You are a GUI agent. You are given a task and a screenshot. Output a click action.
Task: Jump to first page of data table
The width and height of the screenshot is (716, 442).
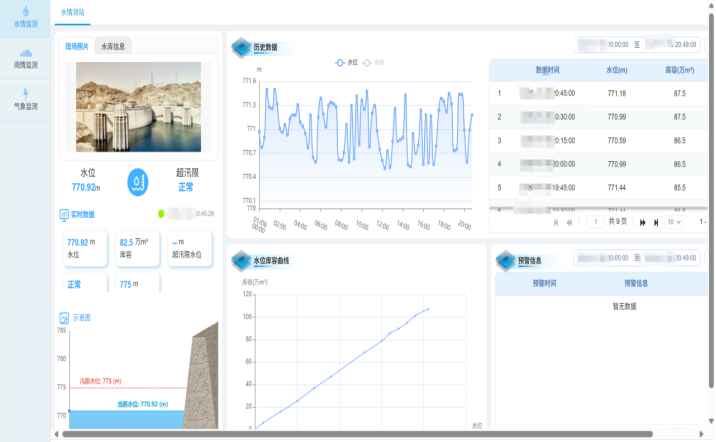(x=554, y=222)
